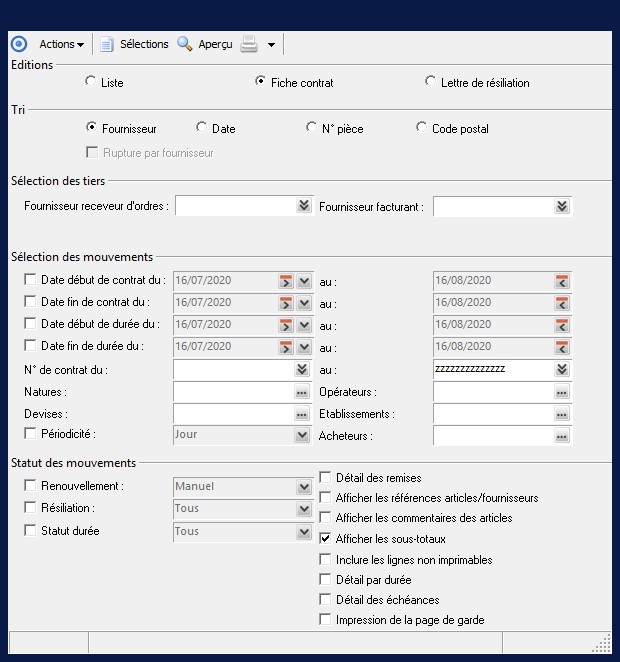Click the Devises ellipsis lookup button
Screen dimensions: 620x662
tap(302, 414)
